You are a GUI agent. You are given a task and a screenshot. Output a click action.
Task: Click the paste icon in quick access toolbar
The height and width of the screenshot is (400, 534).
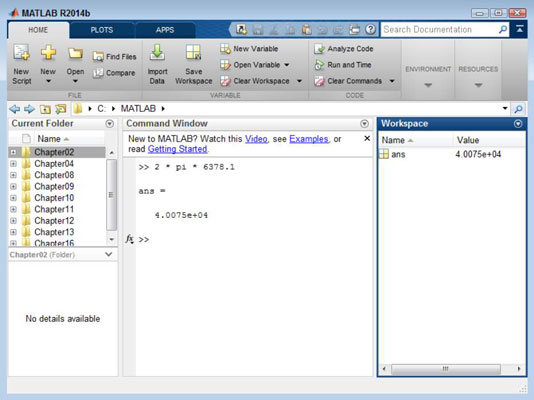[307, 30]
